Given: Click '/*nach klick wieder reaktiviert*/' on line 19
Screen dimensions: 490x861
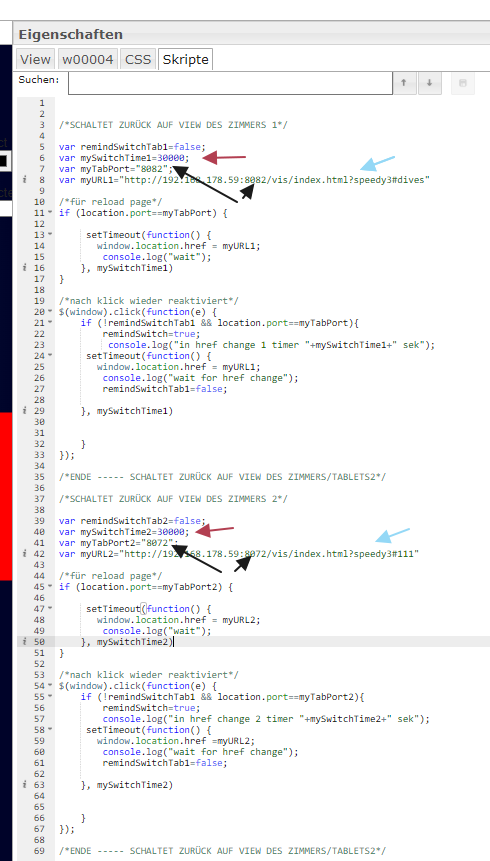Looking at the screenshot, I should (x=149, y=300).
